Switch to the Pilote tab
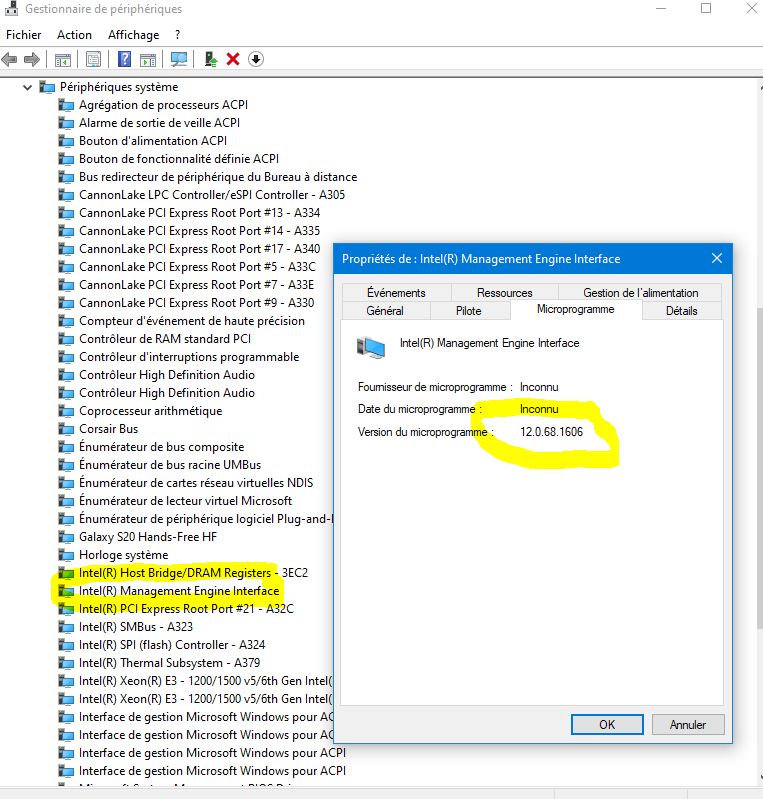763x799 pixels. [x=468, y=311]
